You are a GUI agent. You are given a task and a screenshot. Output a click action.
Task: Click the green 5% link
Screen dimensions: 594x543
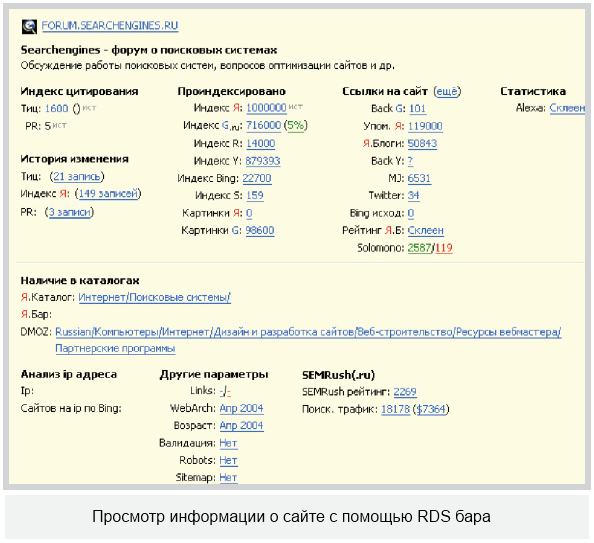click(295, 125)
